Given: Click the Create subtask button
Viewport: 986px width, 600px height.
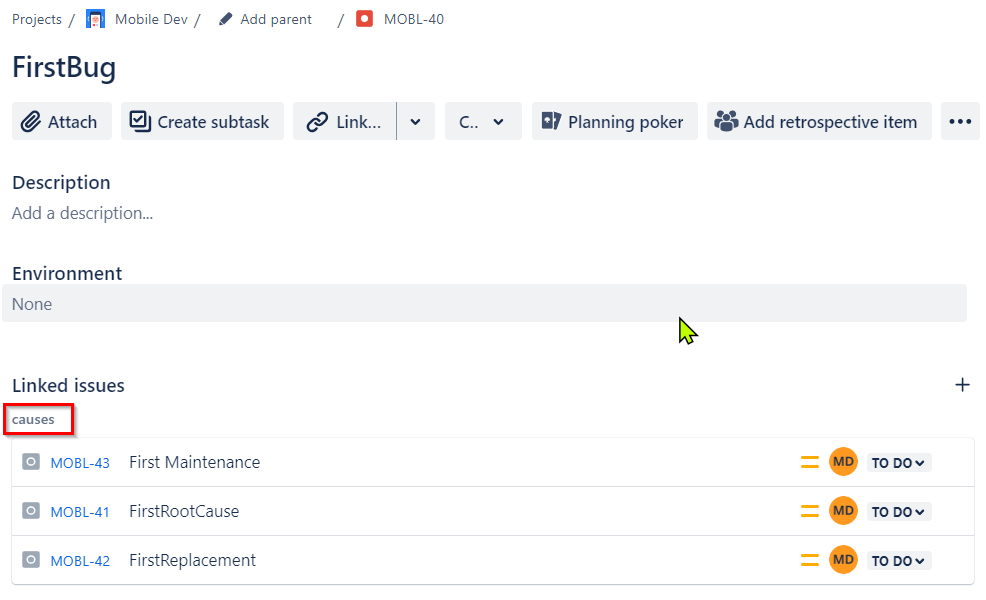Looking at the screenshot, I should (202, 121).
